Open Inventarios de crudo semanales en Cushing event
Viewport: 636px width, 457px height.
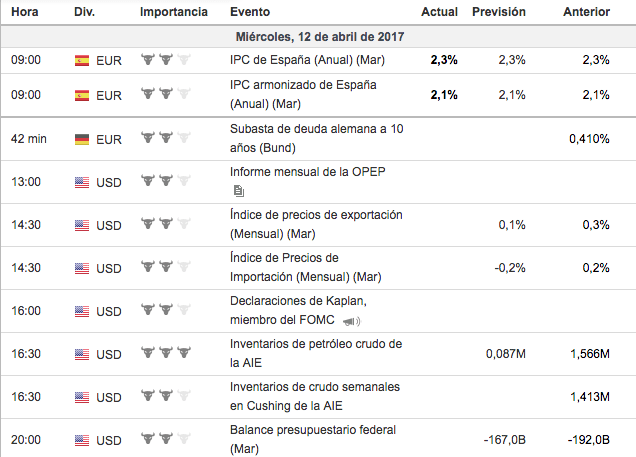(x=316, y=397)
